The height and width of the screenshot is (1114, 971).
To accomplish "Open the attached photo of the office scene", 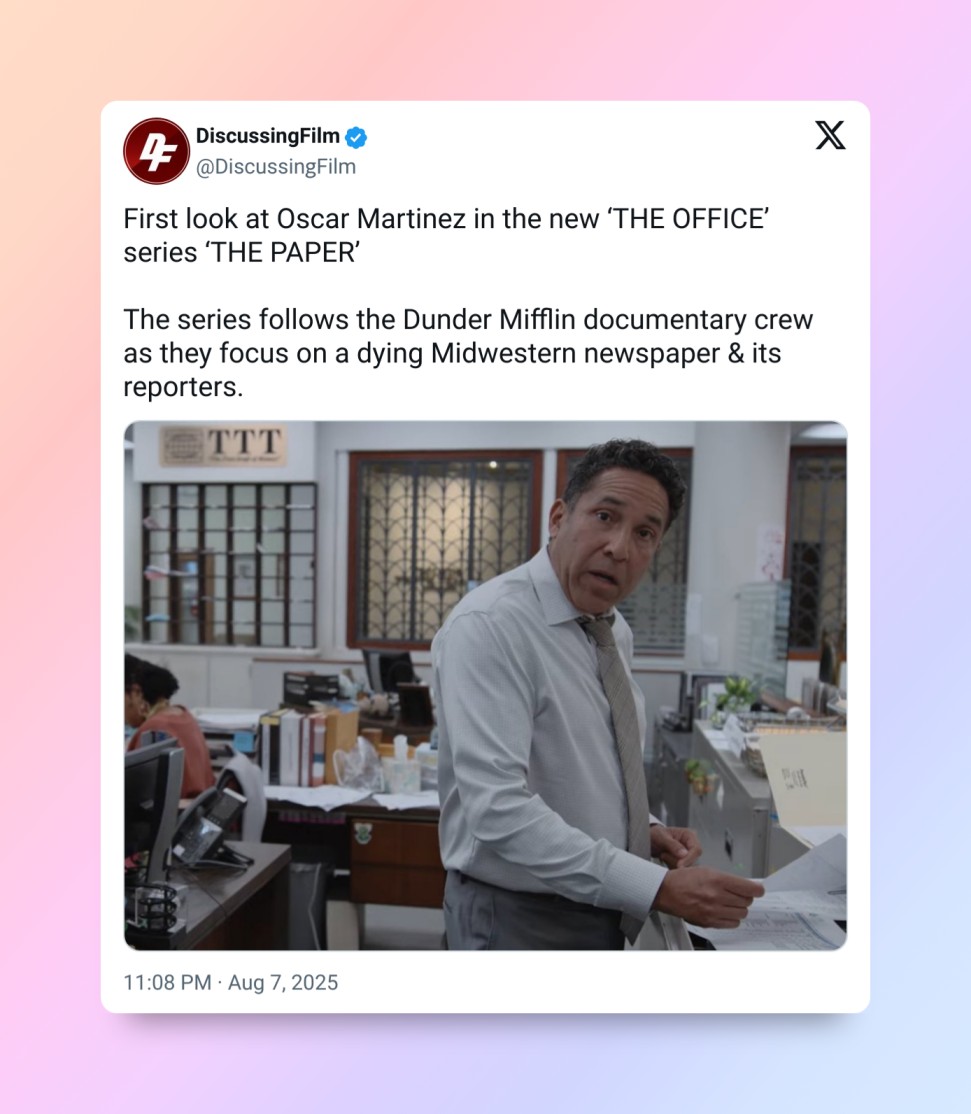I will tap(485, 686).
